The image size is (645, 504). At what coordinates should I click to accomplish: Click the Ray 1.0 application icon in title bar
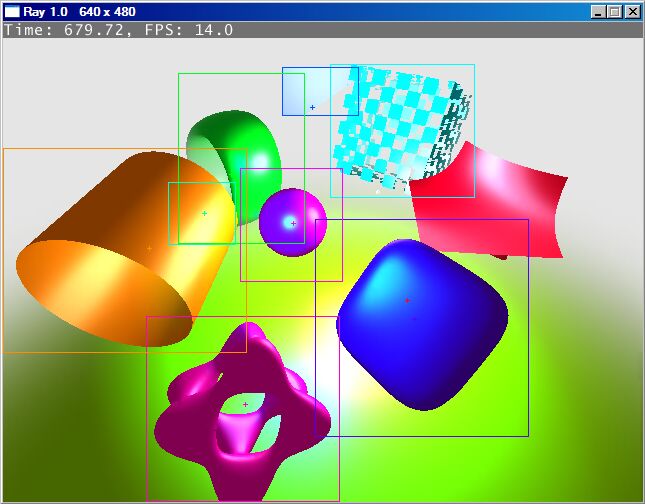(x=12, y=11)
